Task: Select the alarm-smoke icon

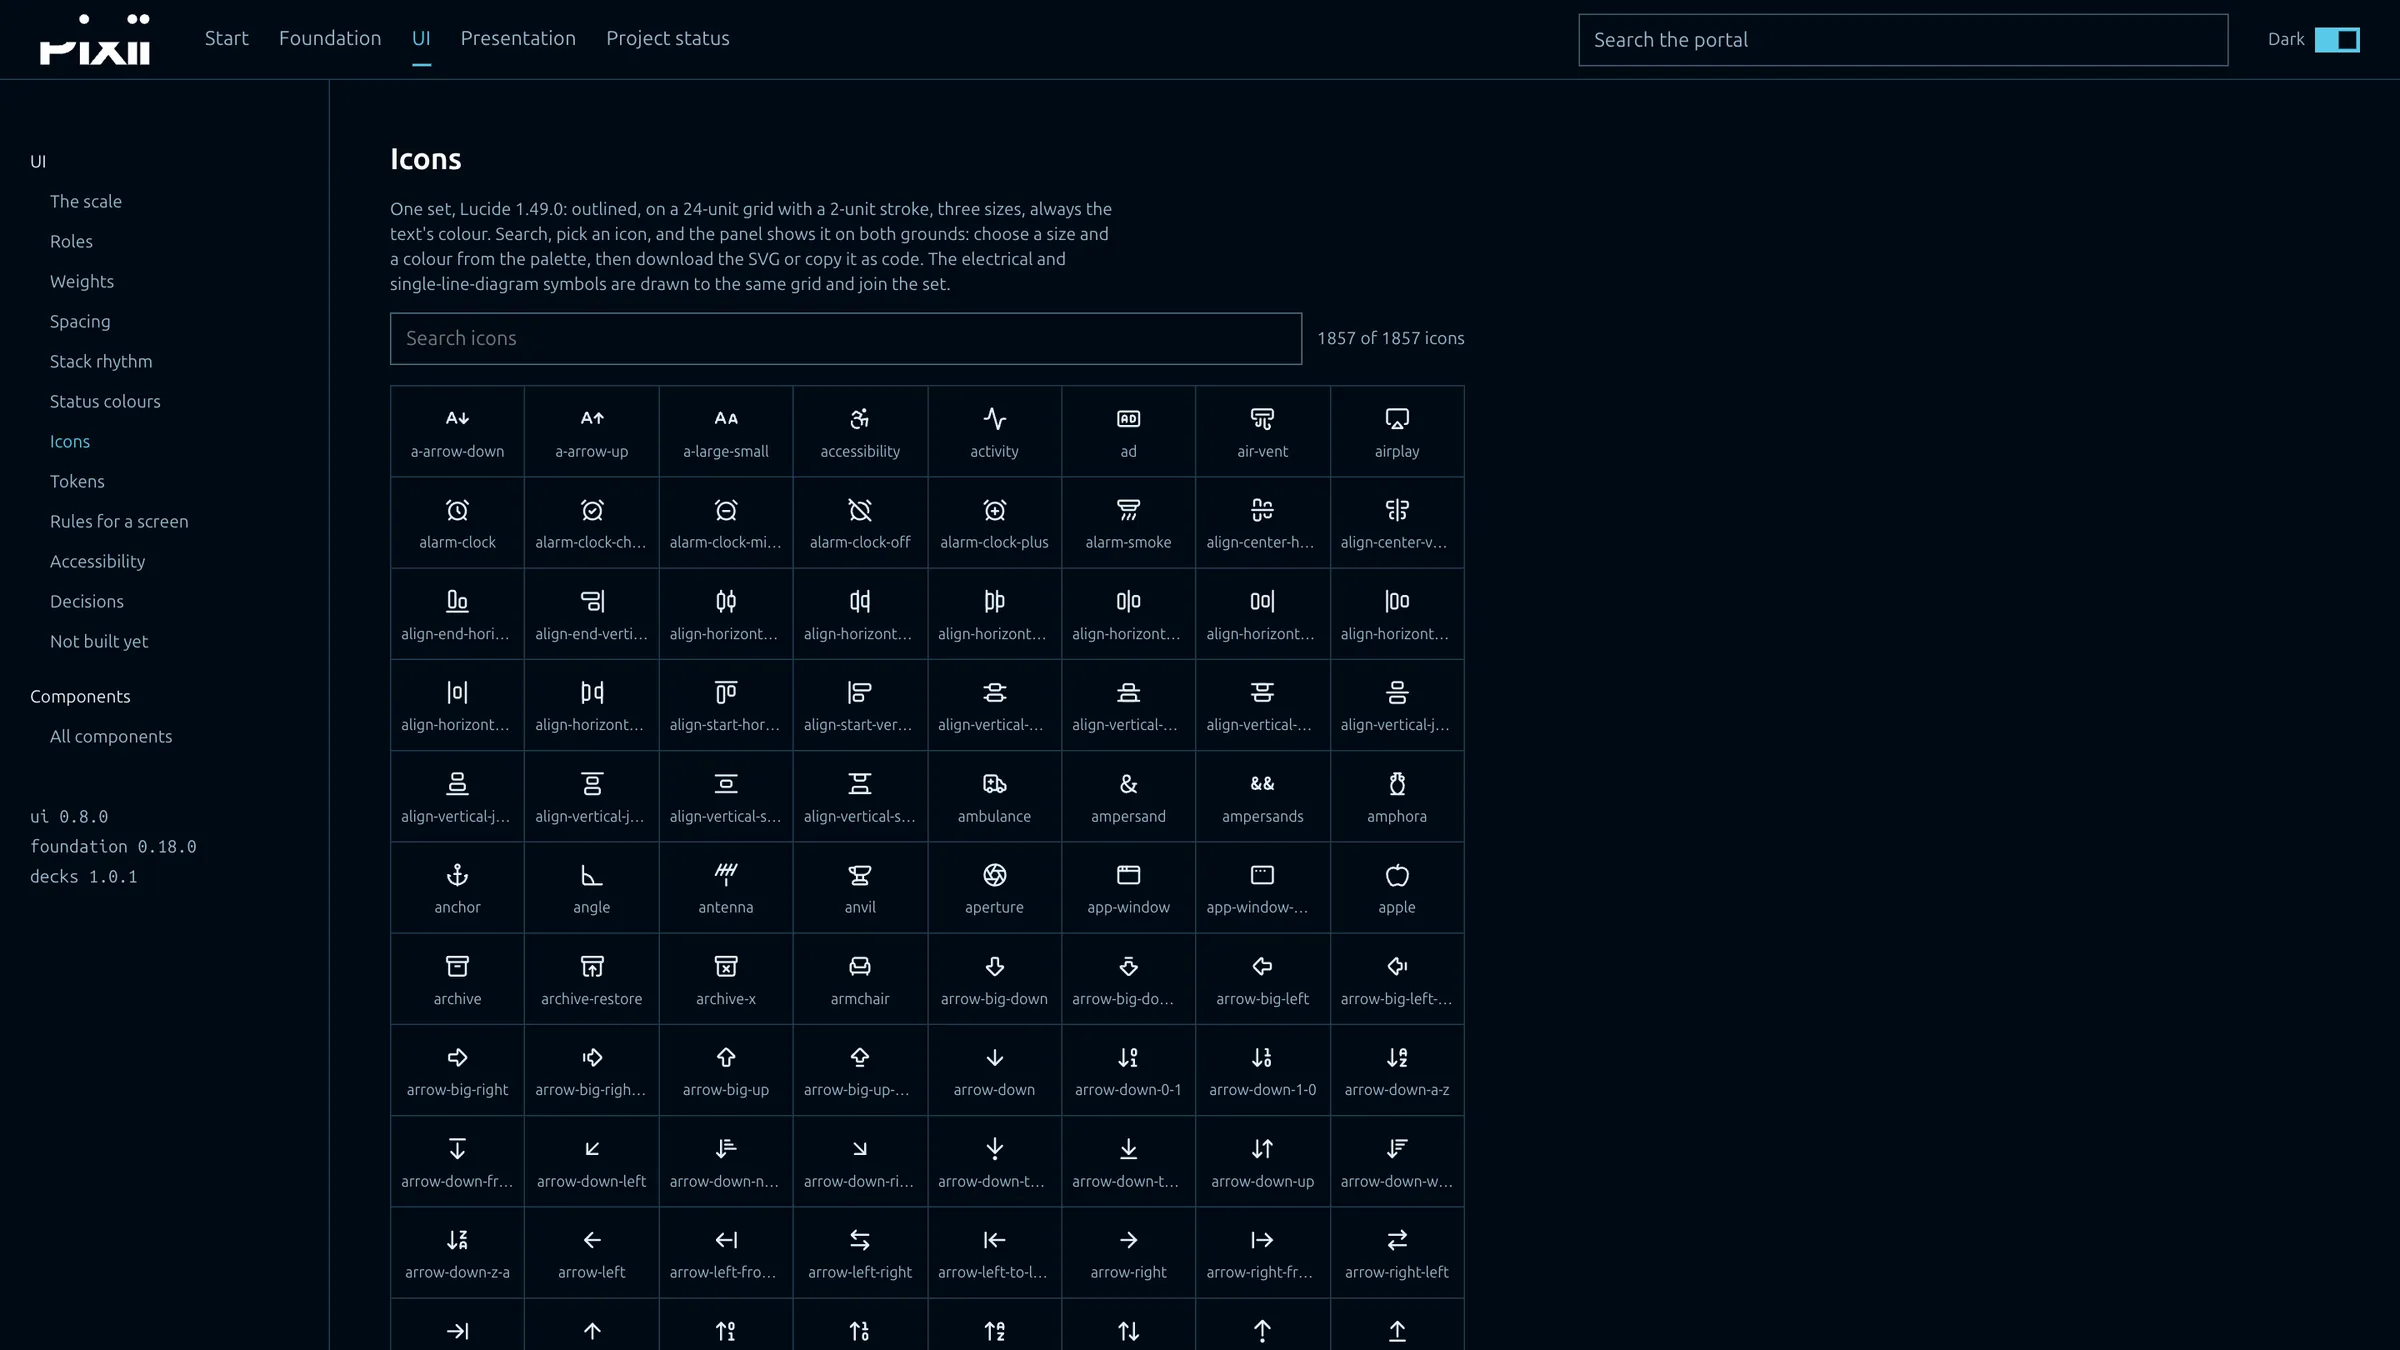Action: (x=1128, y=523)
